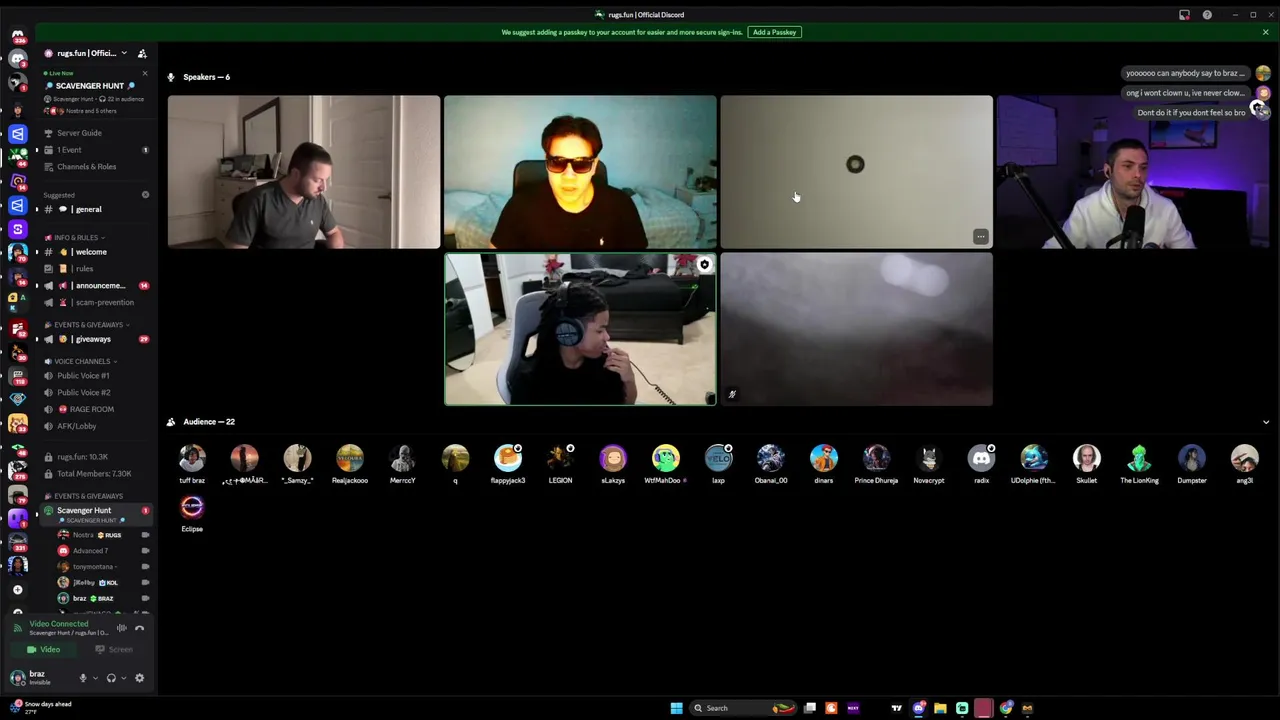This screenshot has height=720, width=1280.
Task: Collapse the INFO & RULES category
Action: pos(76,238)
